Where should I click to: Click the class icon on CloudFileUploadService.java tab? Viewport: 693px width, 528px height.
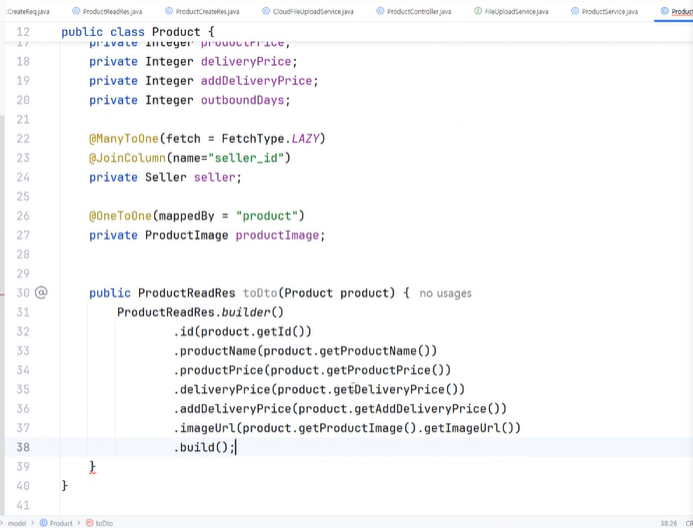pos(266,11)
